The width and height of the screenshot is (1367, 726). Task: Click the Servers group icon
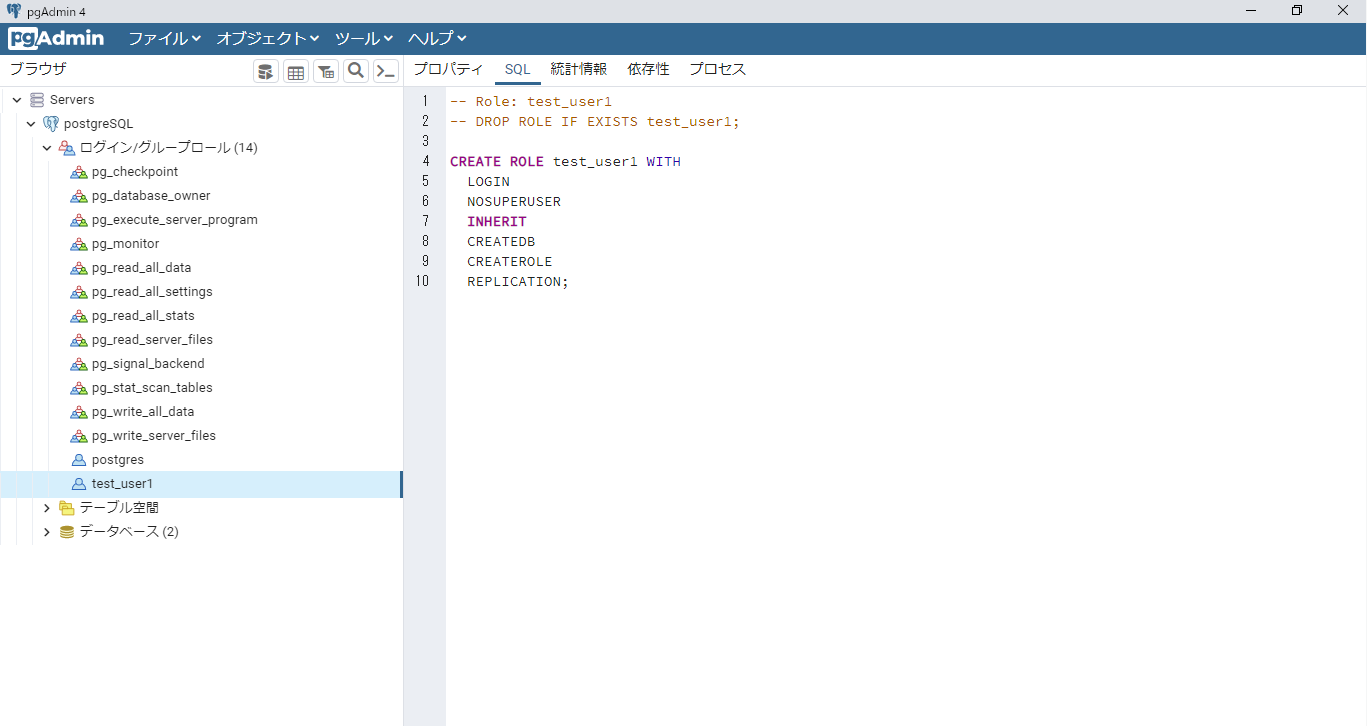pyautogui.click(x=37, y=100)
